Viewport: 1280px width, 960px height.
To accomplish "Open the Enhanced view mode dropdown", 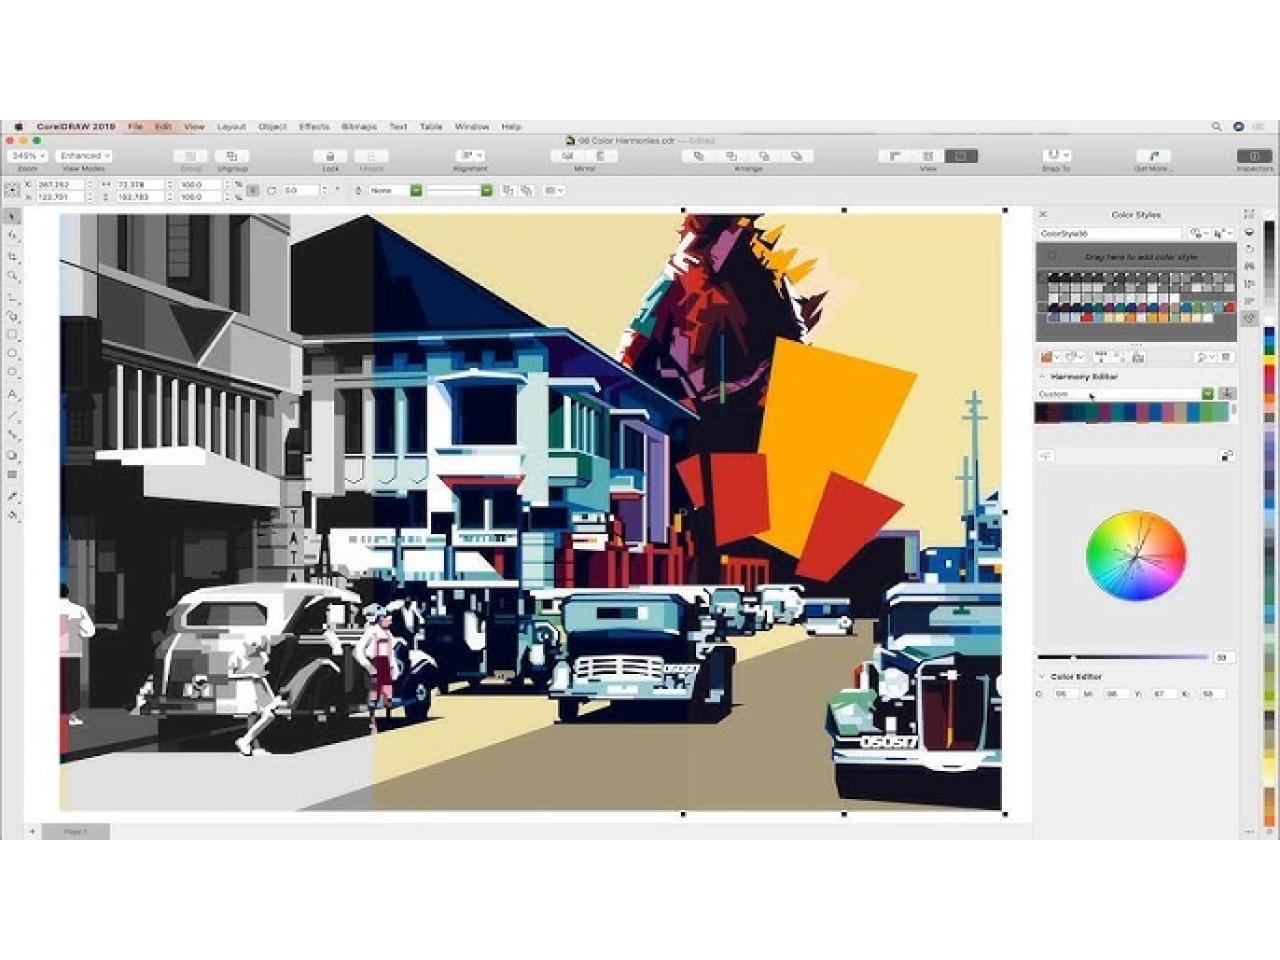I will (x=84, y=156).
